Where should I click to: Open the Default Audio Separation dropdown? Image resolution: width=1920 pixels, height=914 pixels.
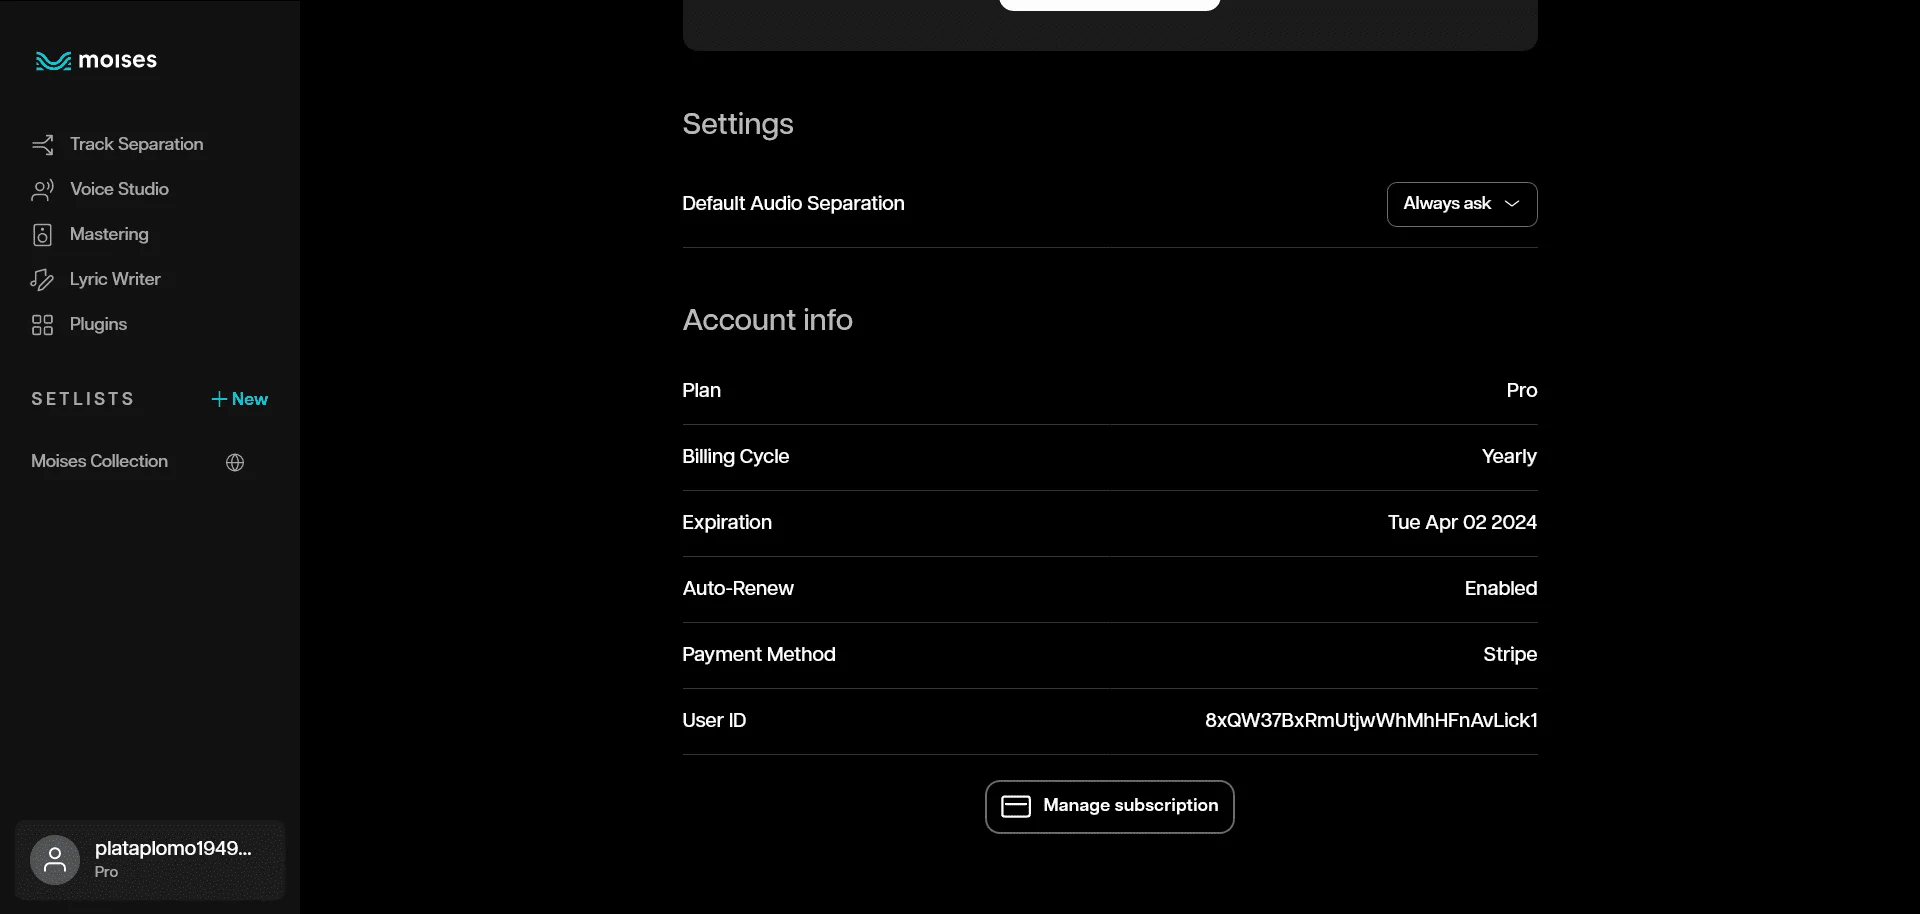point(1462,204)
